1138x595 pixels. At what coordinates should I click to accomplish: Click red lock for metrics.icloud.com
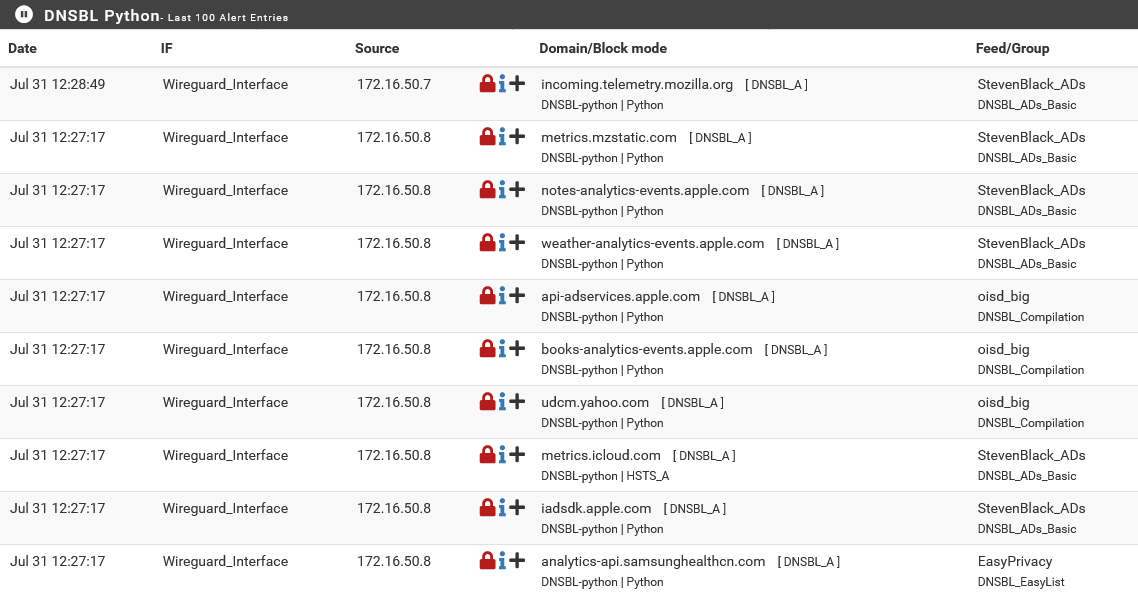coord(487,454)
